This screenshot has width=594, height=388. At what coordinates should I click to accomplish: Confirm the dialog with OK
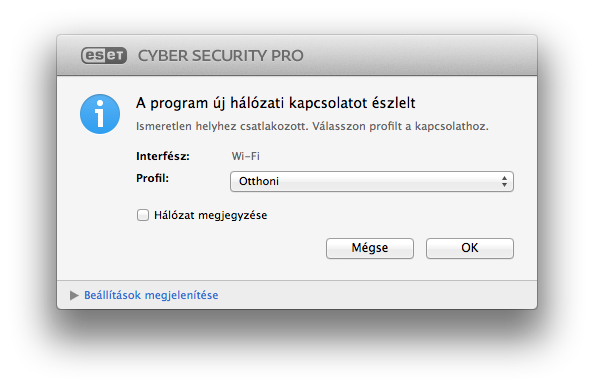[x=470, y=248]
